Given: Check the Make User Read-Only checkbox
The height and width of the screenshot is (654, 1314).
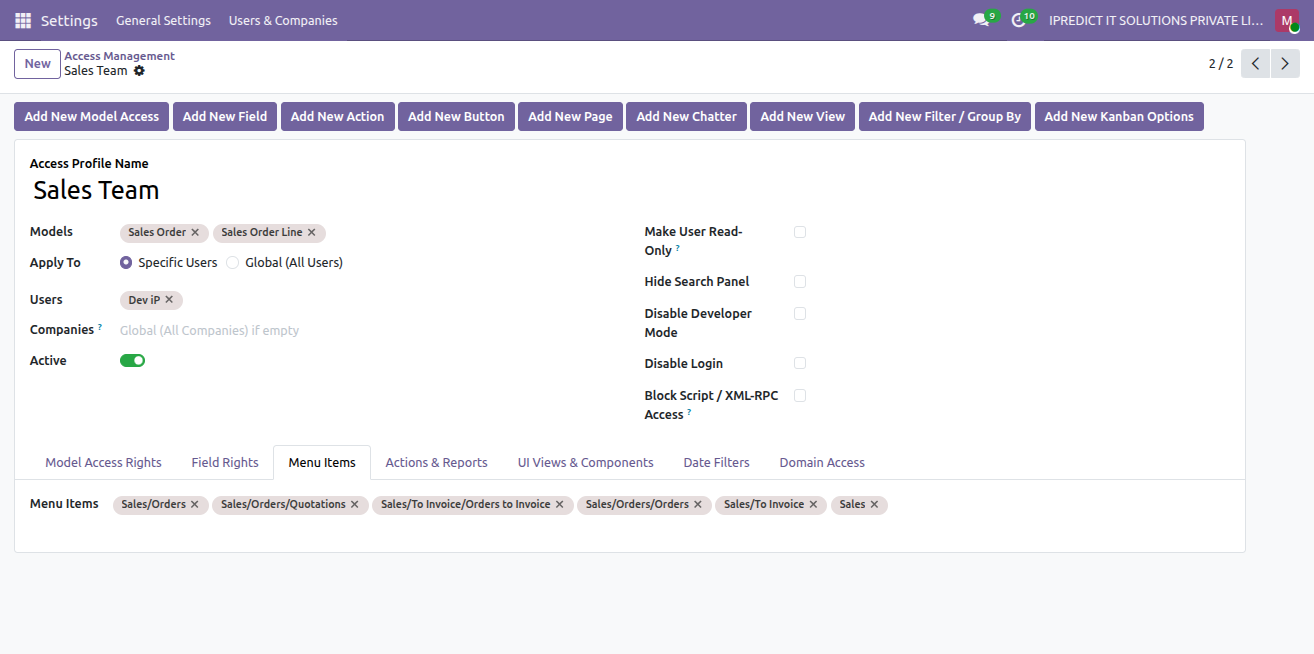Looking at the screenshot, I should (x=800, y=232).
